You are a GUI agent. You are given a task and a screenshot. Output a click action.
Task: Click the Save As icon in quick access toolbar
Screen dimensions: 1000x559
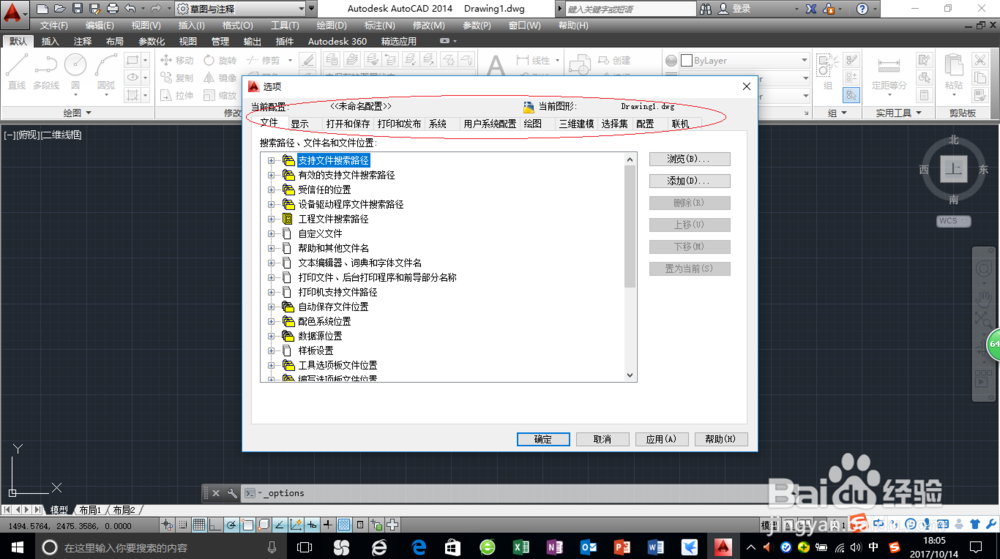(x=94, y=9)
